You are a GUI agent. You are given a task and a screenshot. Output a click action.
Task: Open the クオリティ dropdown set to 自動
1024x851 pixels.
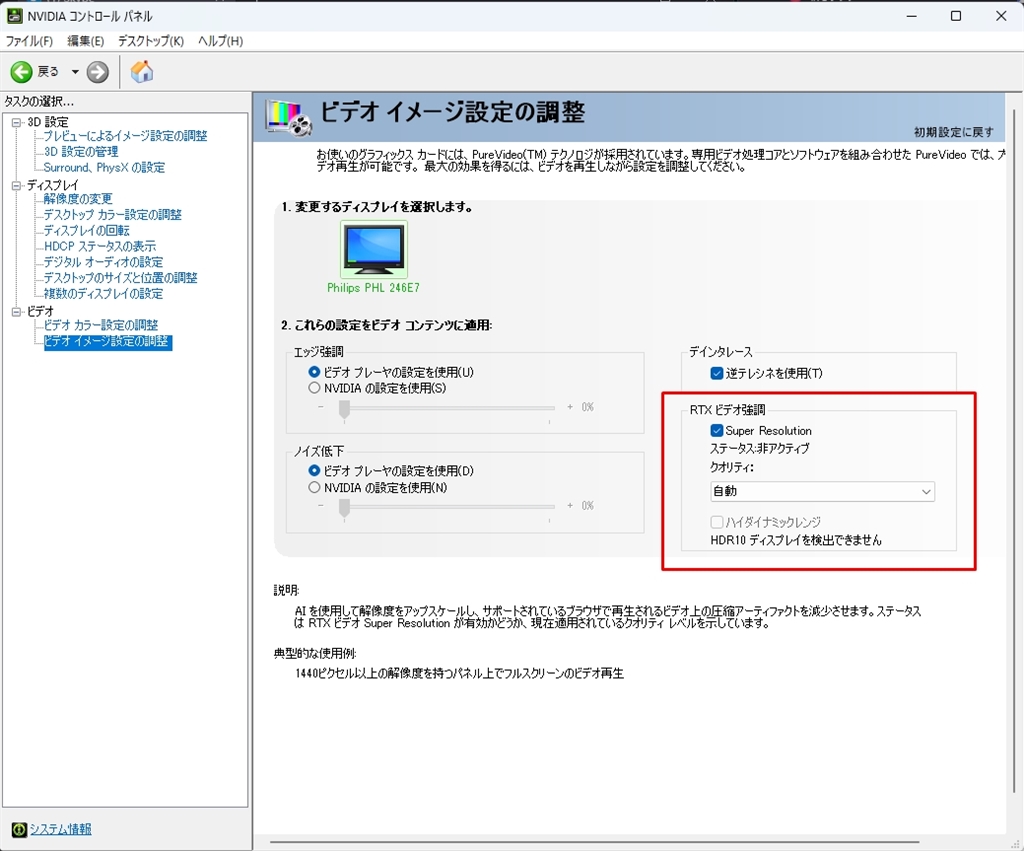click(x=822, y=491)
